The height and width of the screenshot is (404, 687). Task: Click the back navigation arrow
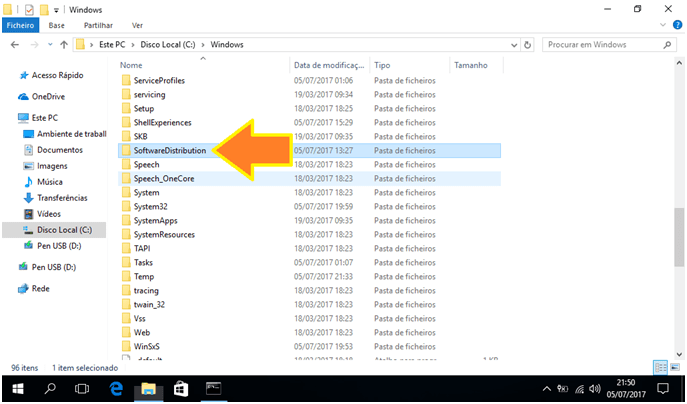15,45
